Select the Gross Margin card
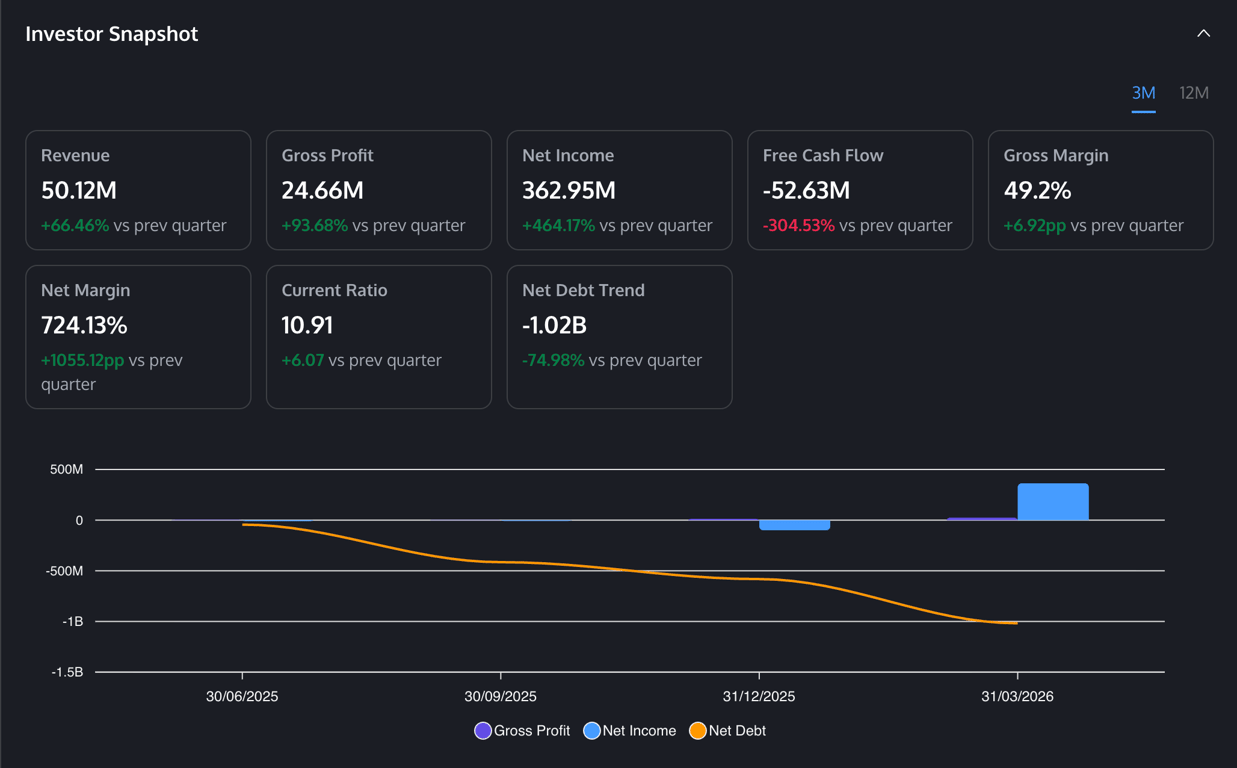 (x=1101, y=190)
